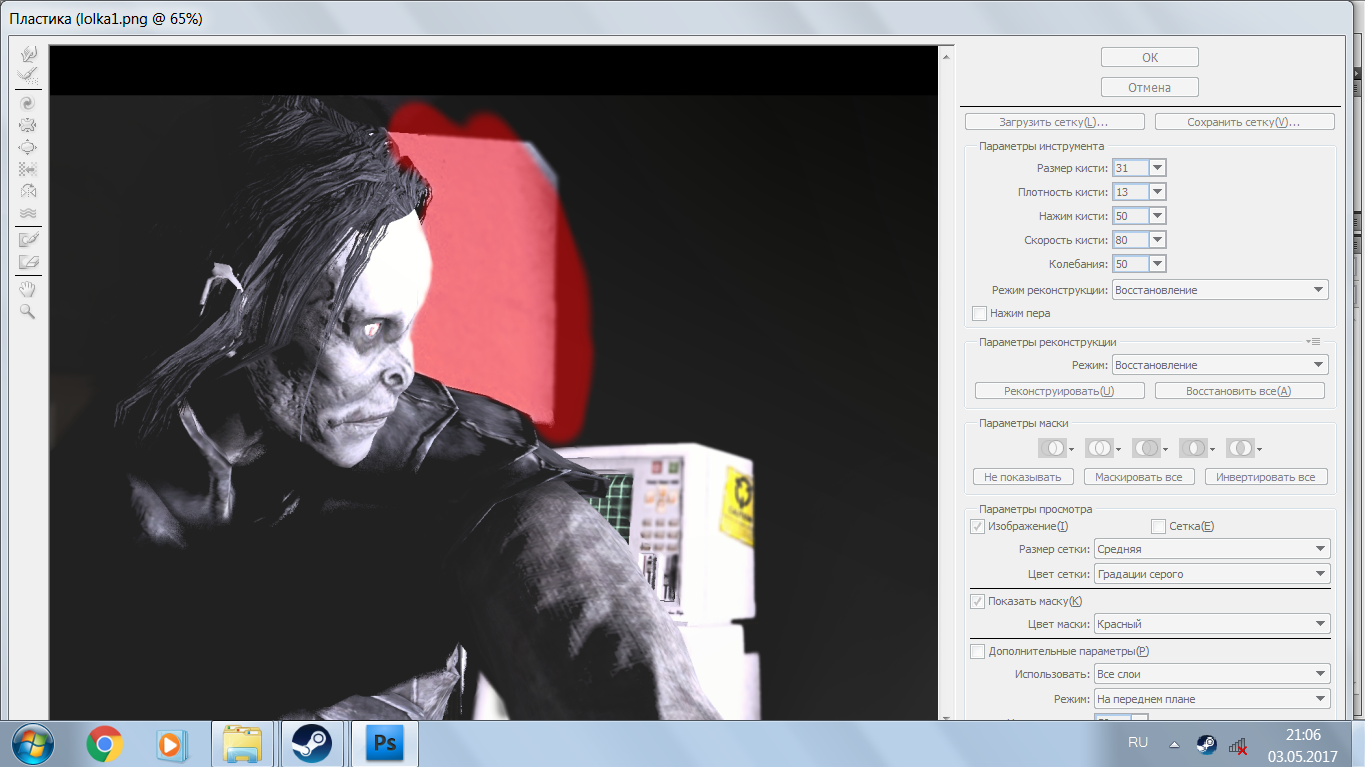
Task: Click the OK button
Action: 1149,57
